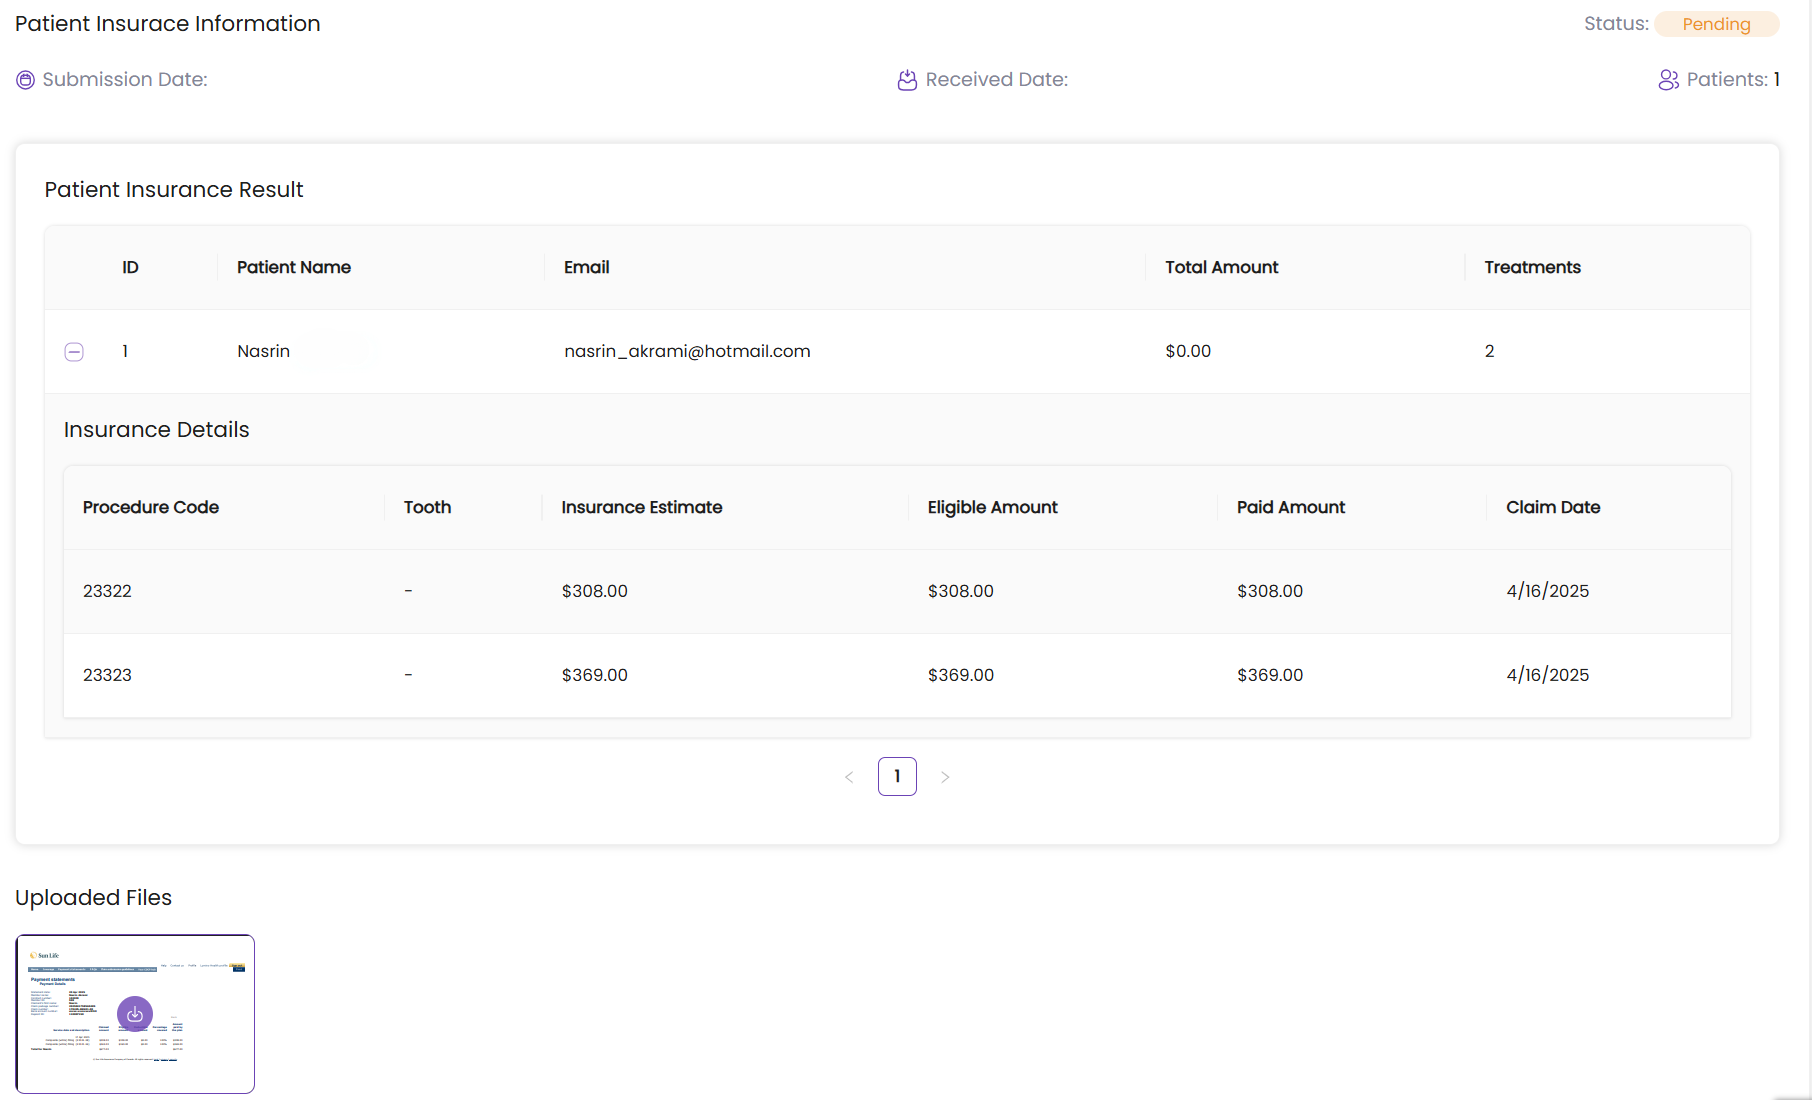Click the Patients people icon

[x=1669, y=80]
